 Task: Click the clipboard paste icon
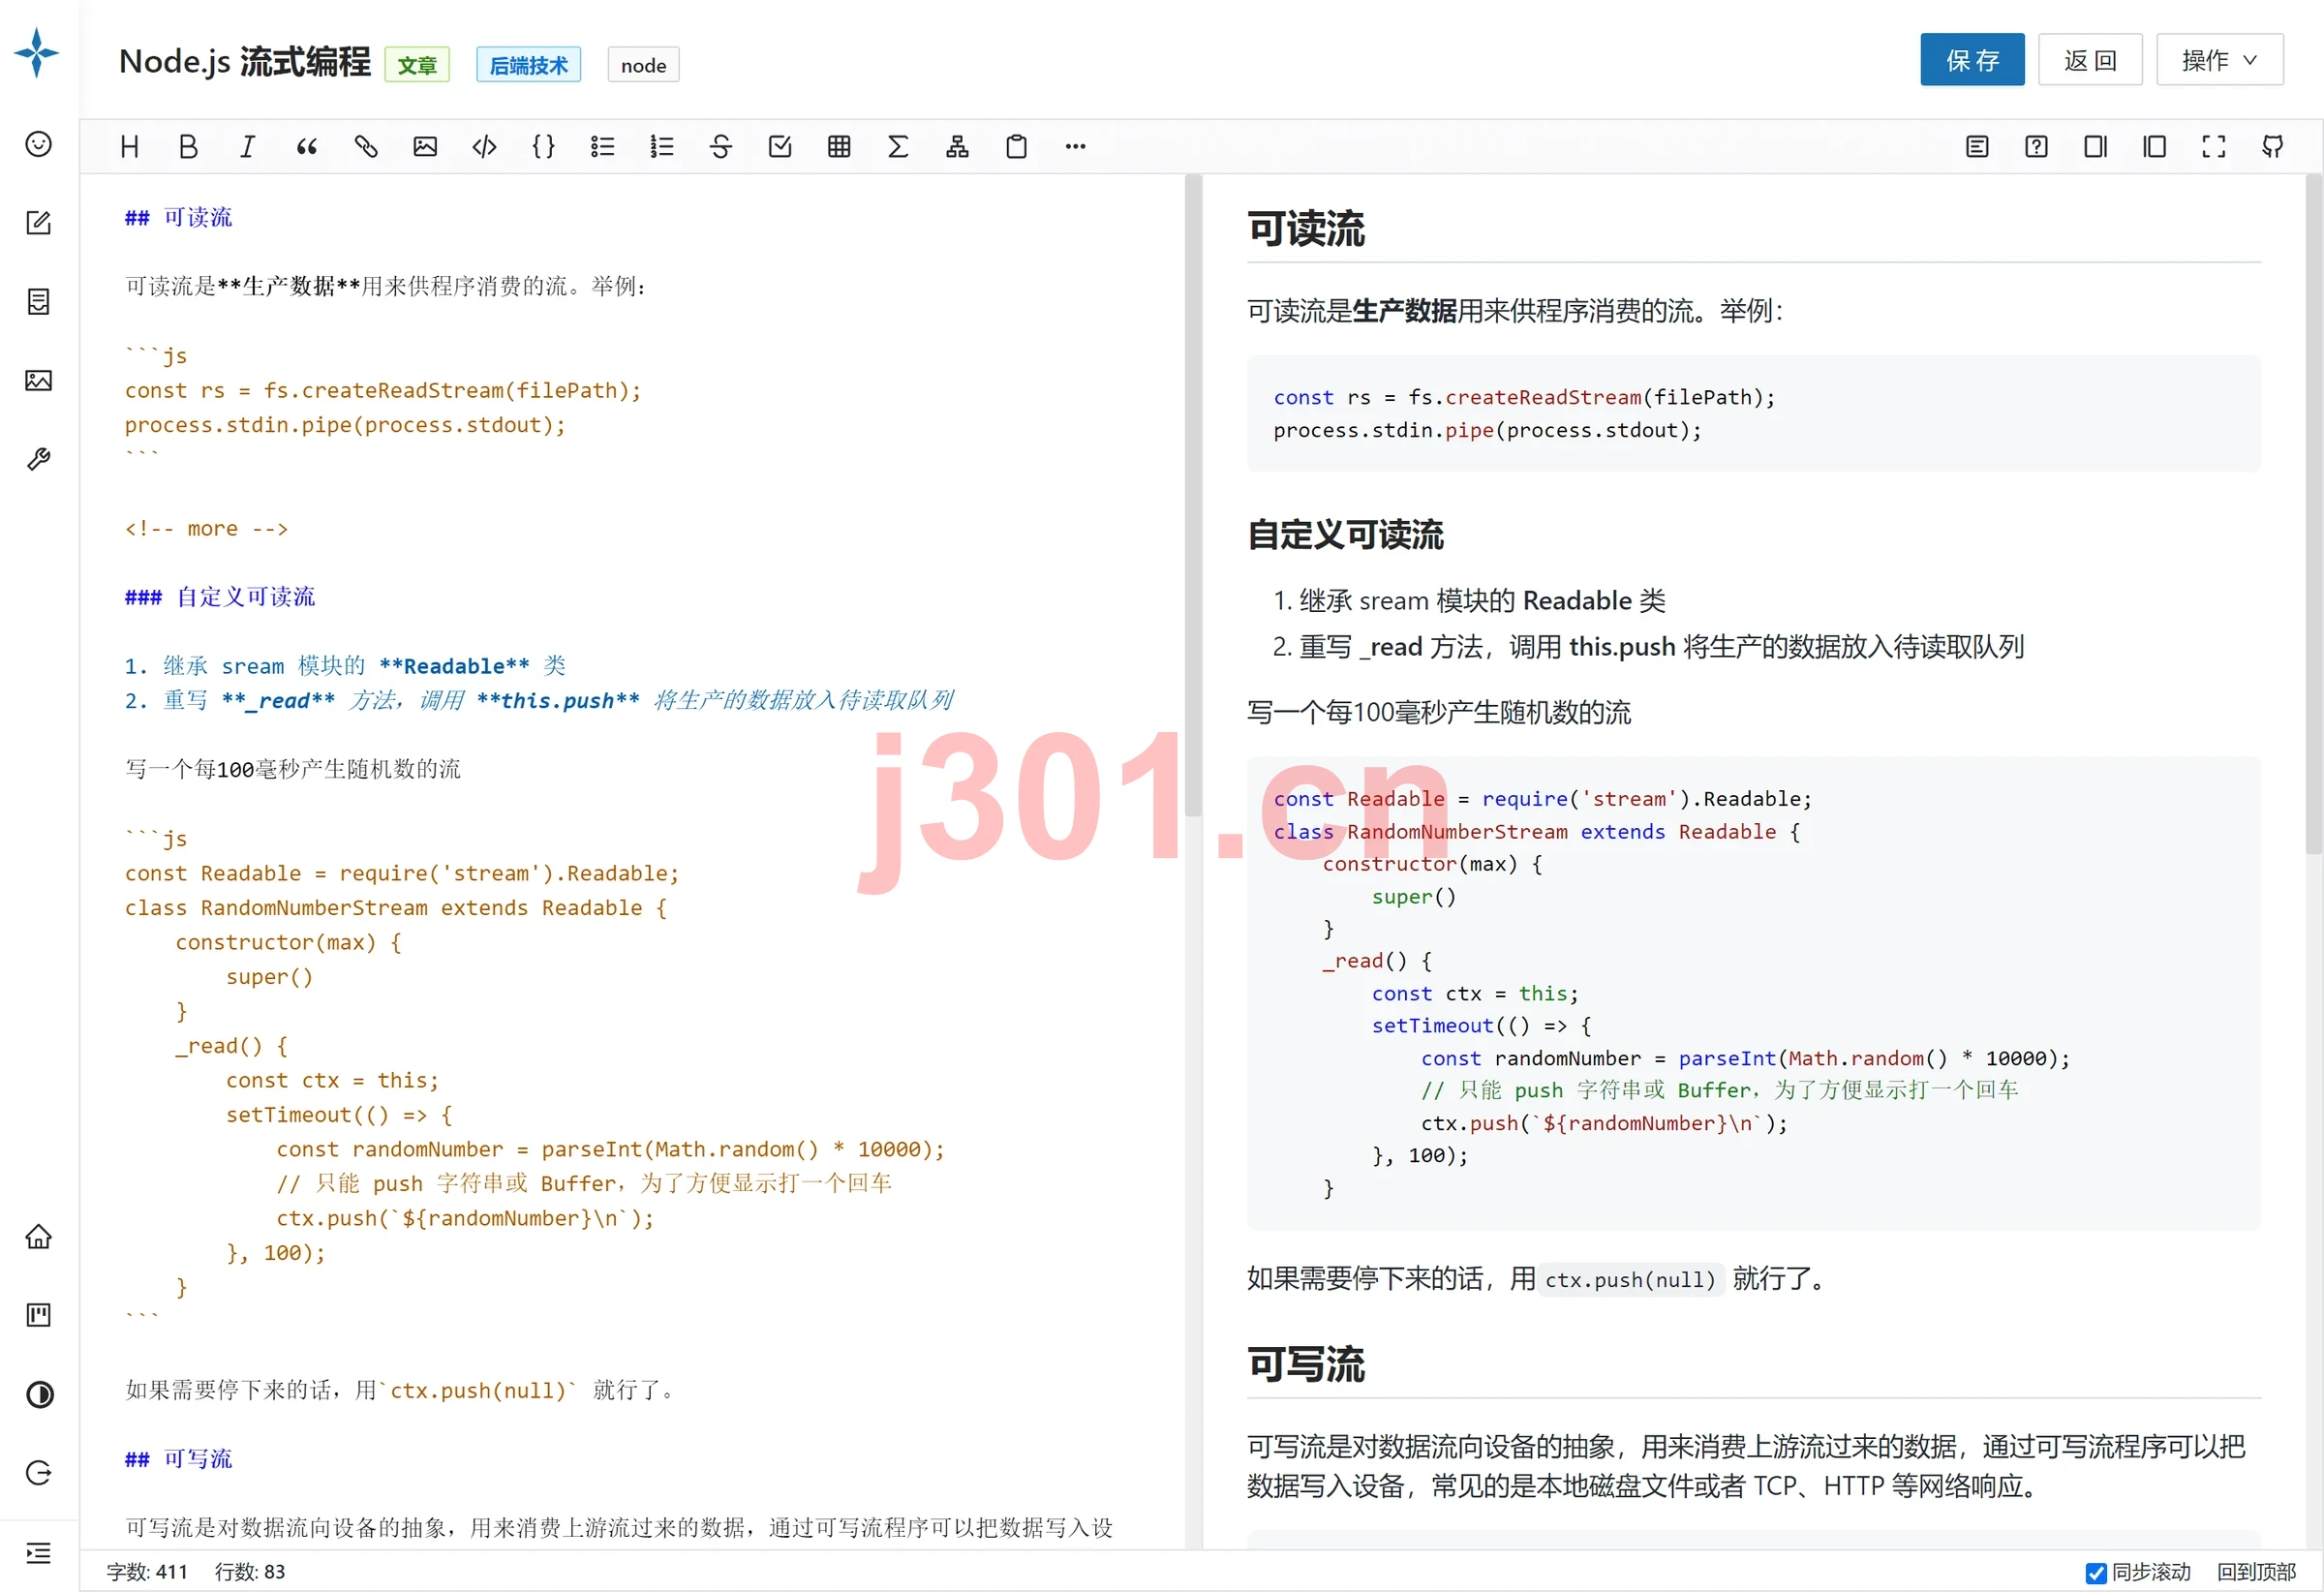(x=1016, y=147)
